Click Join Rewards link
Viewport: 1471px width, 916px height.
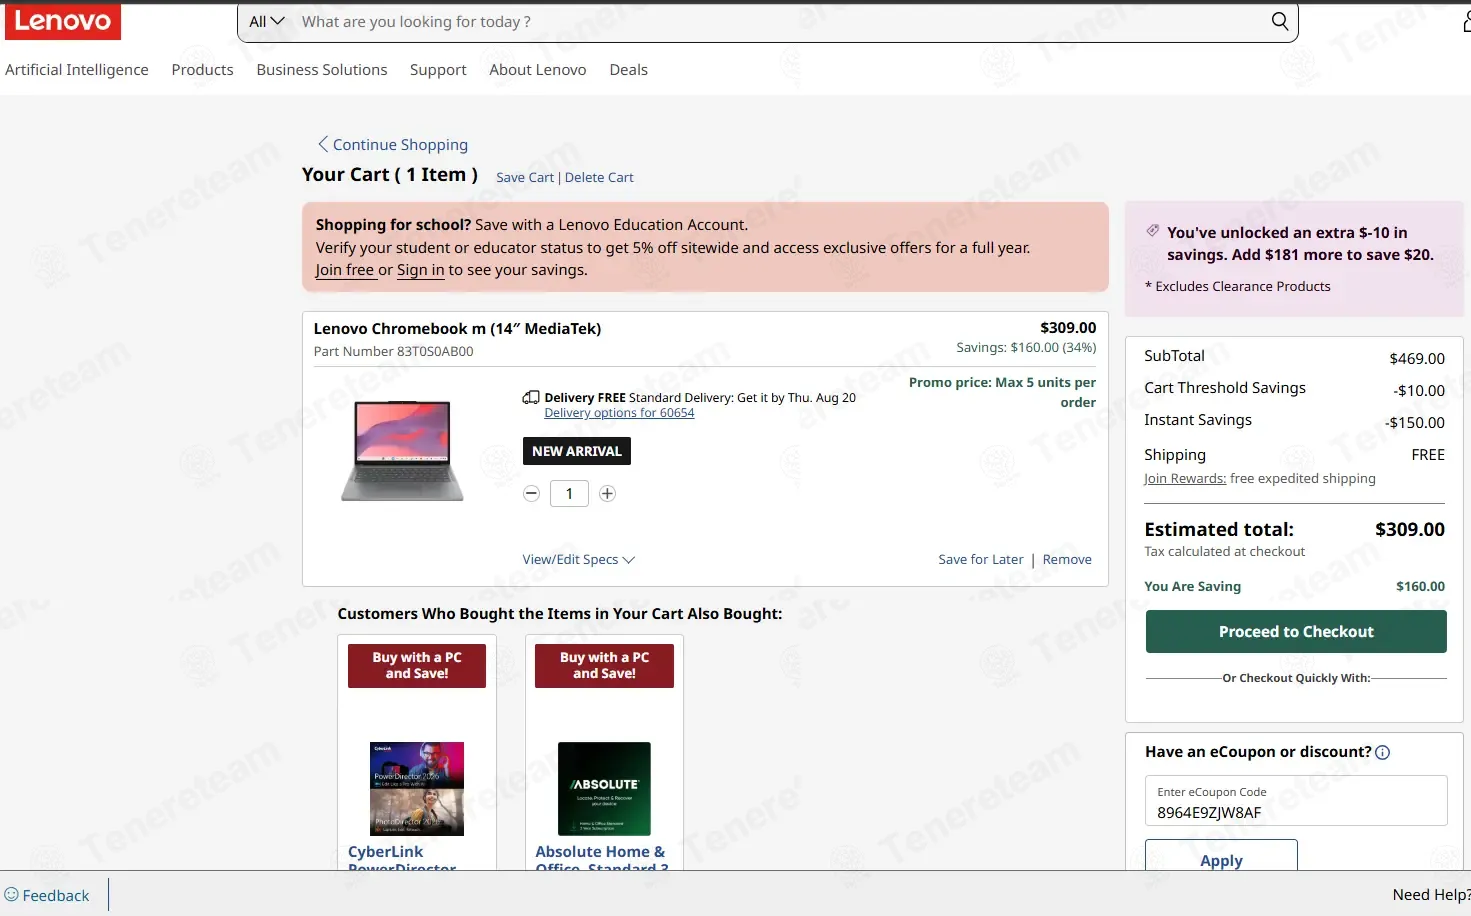[1185, 478]
